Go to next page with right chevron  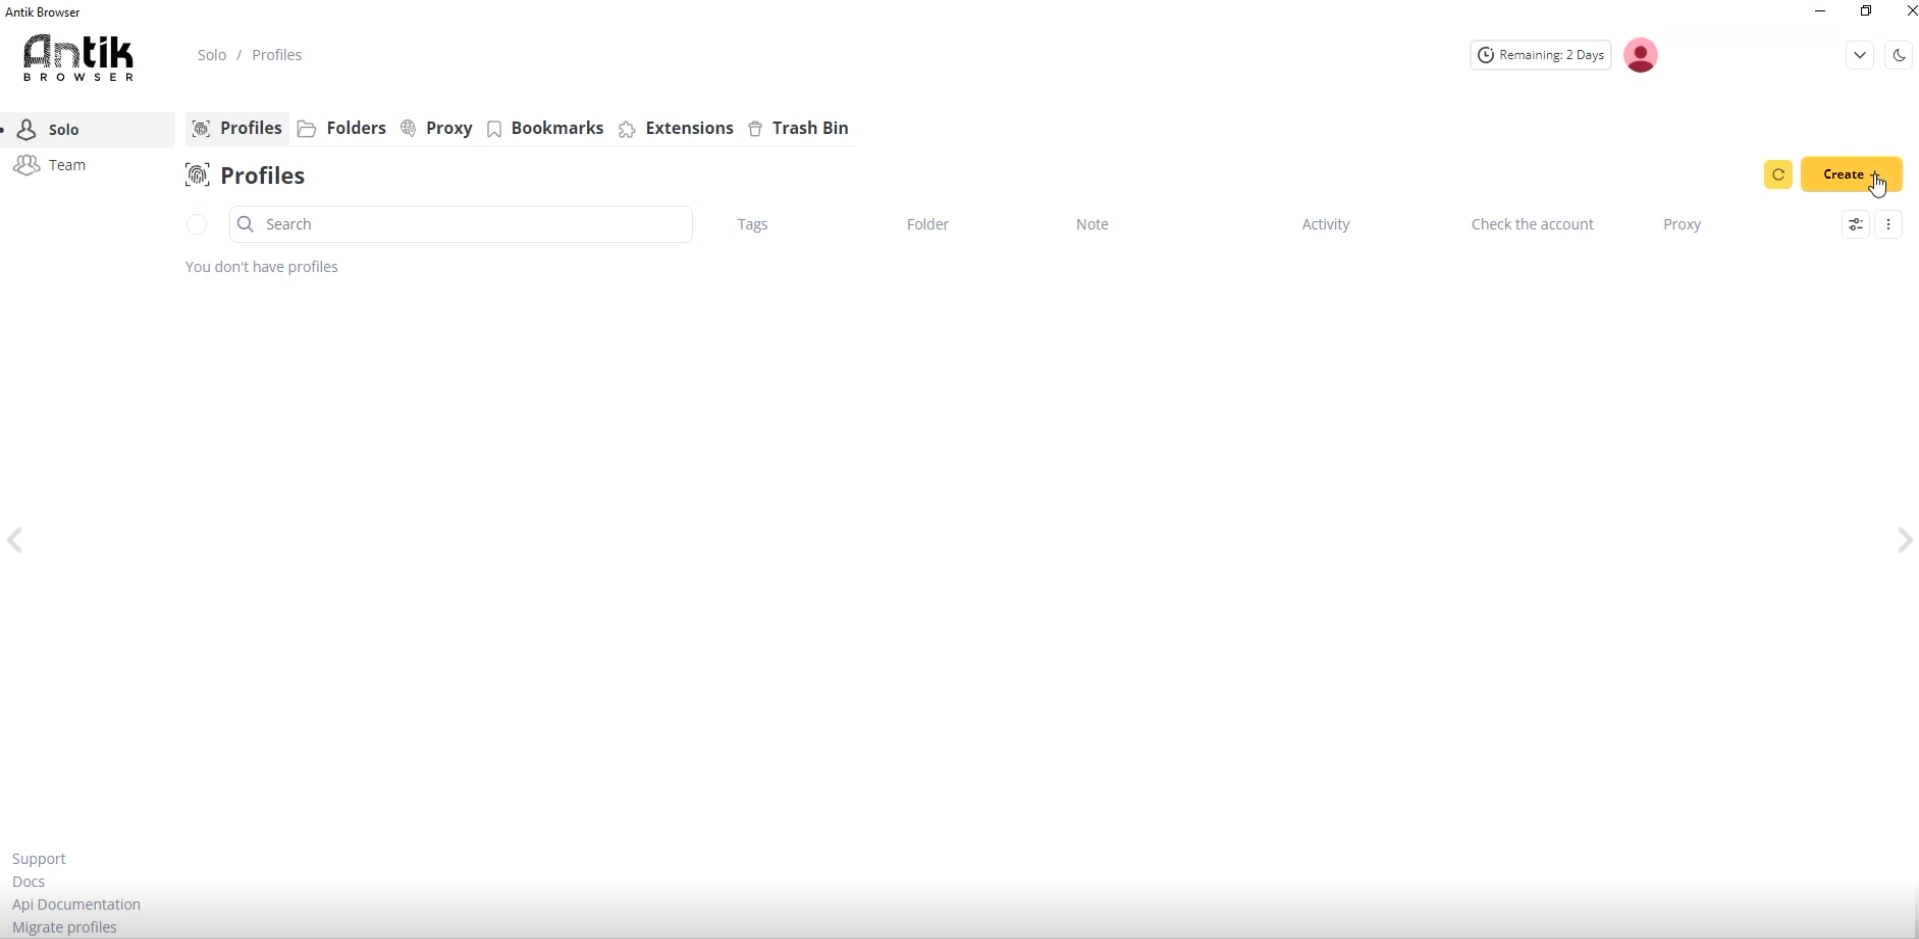(x=1904, y=541)
